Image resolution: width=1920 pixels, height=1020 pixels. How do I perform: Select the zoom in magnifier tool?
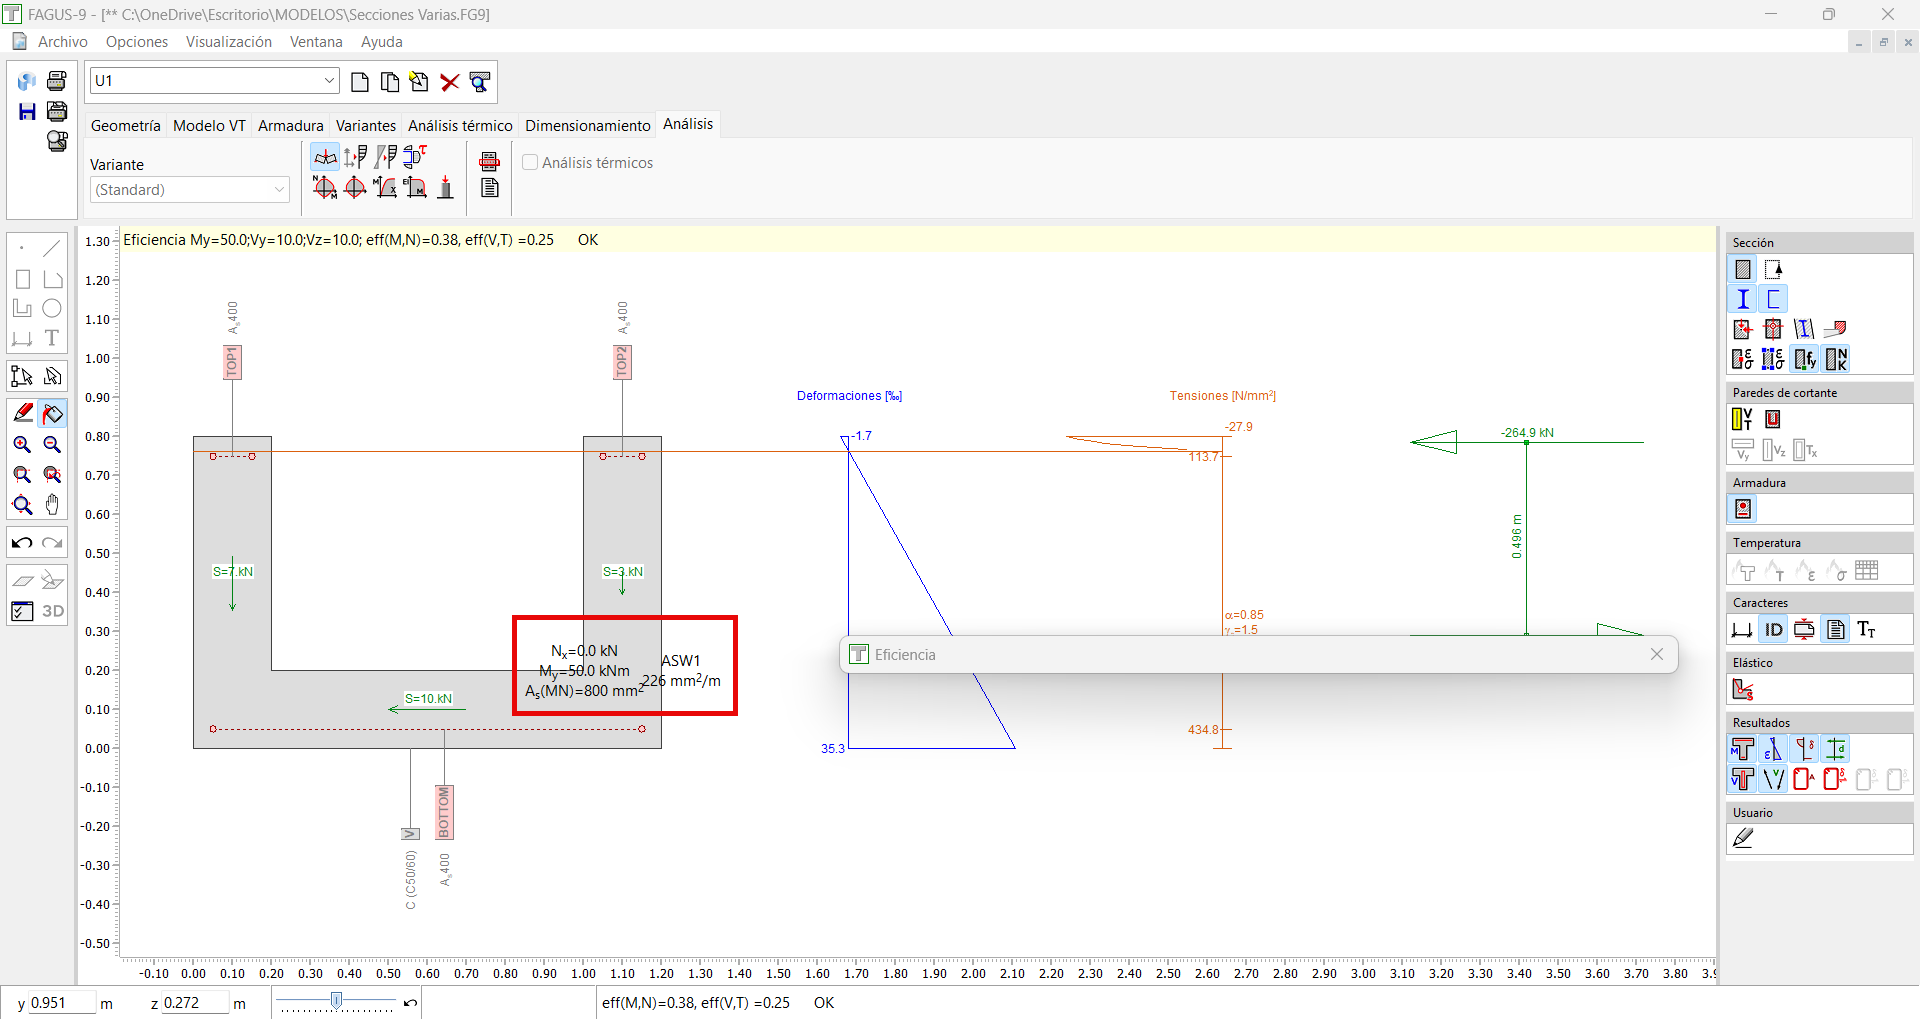[x=22, y=445]
